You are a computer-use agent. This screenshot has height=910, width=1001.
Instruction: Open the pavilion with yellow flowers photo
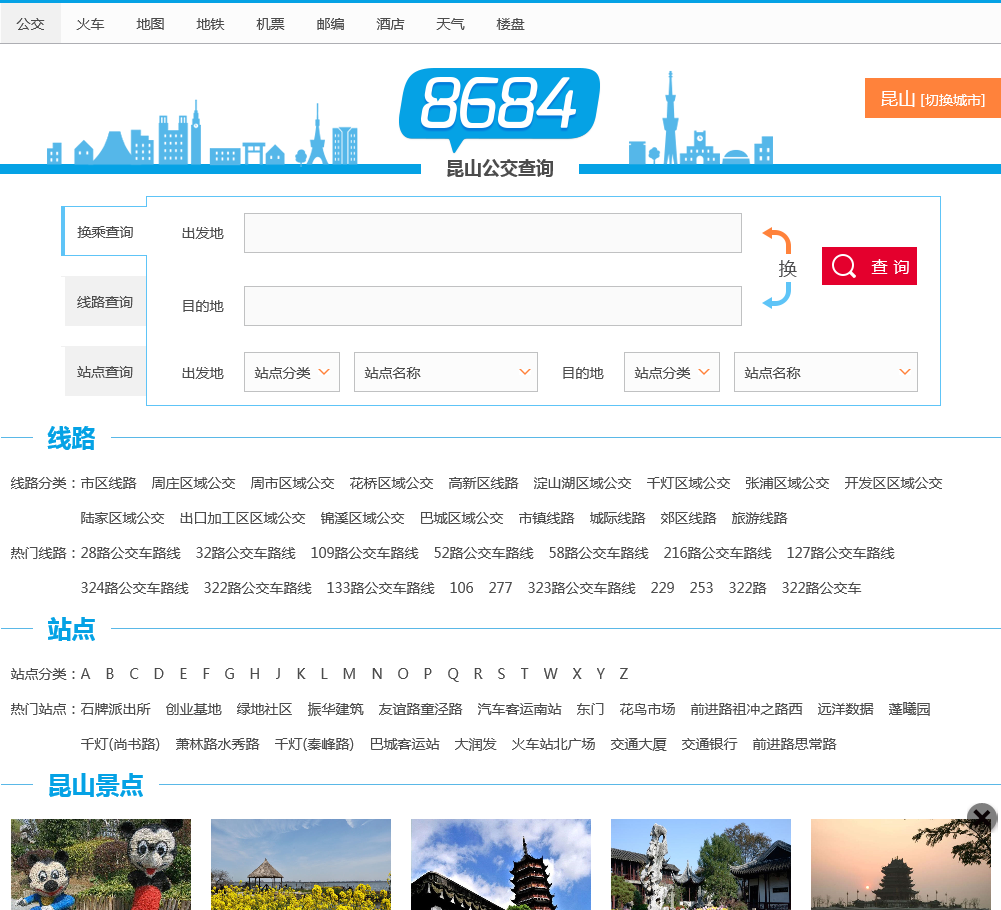pyautogui.click(x=301, y=864)
